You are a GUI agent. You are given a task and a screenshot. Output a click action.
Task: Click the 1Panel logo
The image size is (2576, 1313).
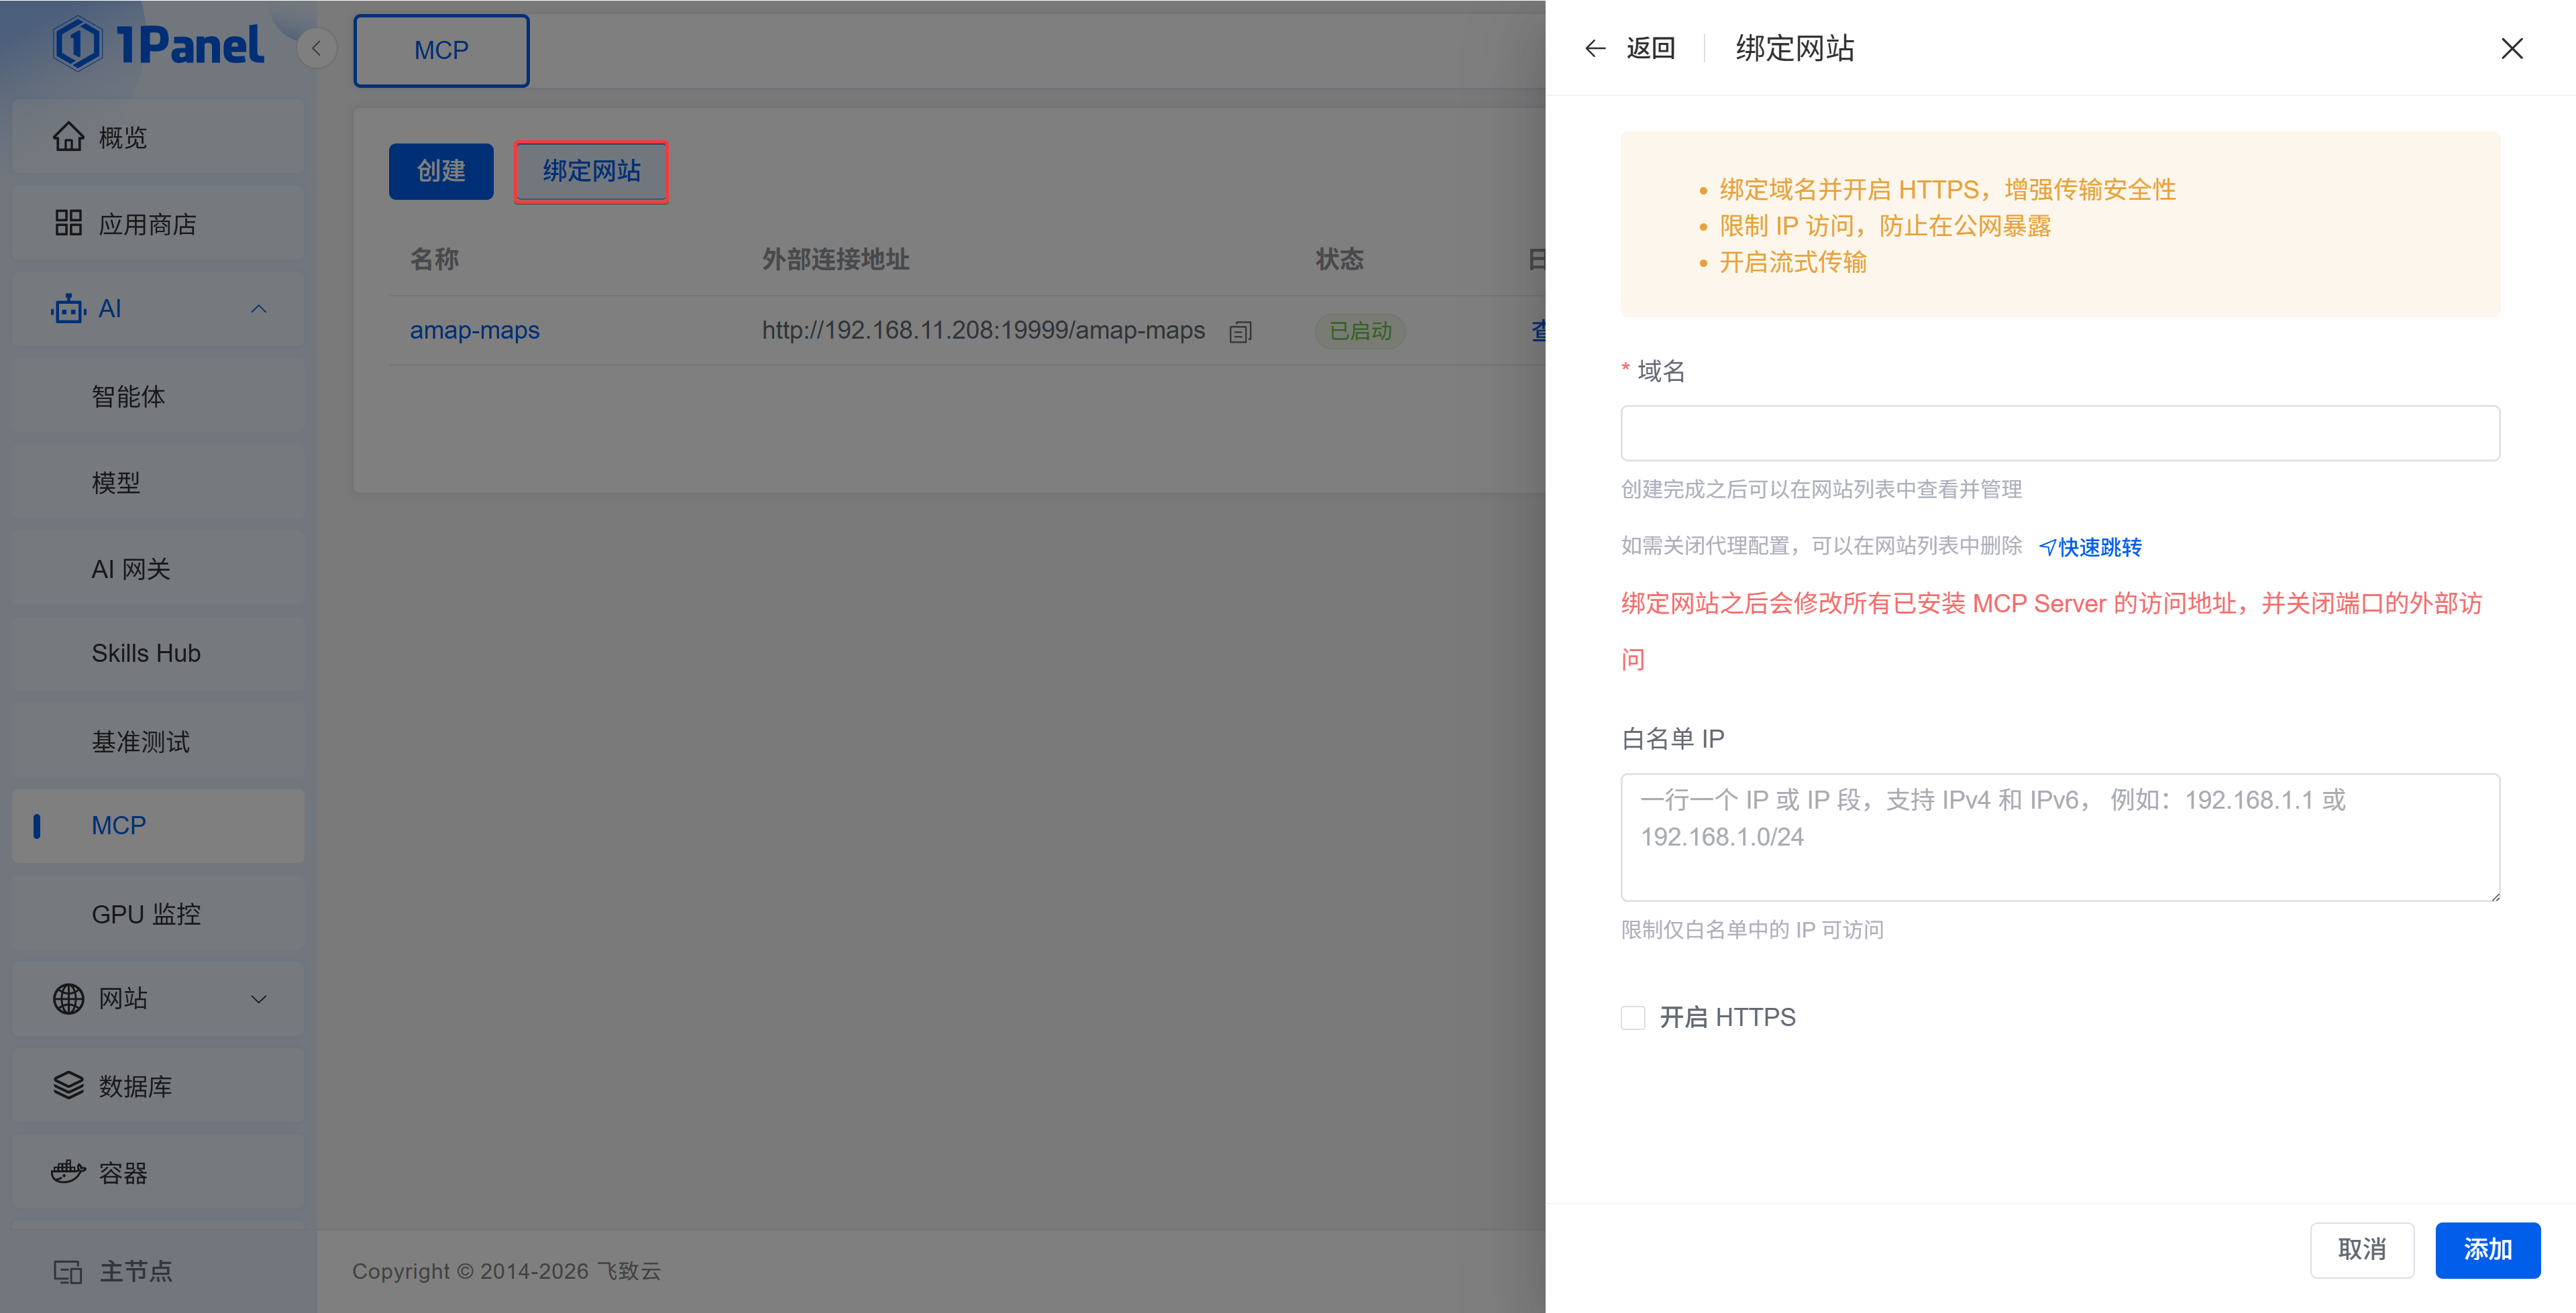pos(158,45)
